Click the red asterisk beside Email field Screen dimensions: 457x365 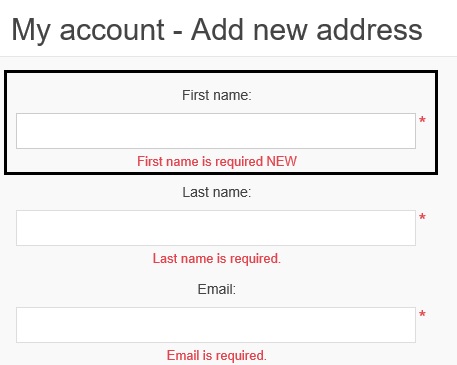click(x=422, y=314)
